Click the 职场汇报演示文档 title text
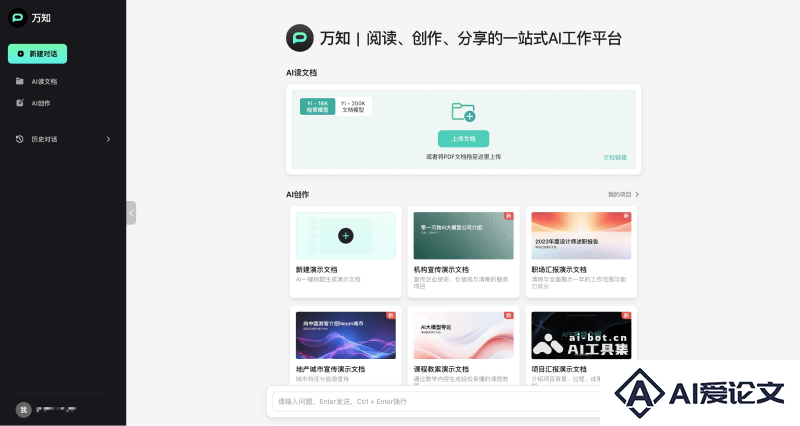Screen dimensions: 800x426 [x=559, y=269]
